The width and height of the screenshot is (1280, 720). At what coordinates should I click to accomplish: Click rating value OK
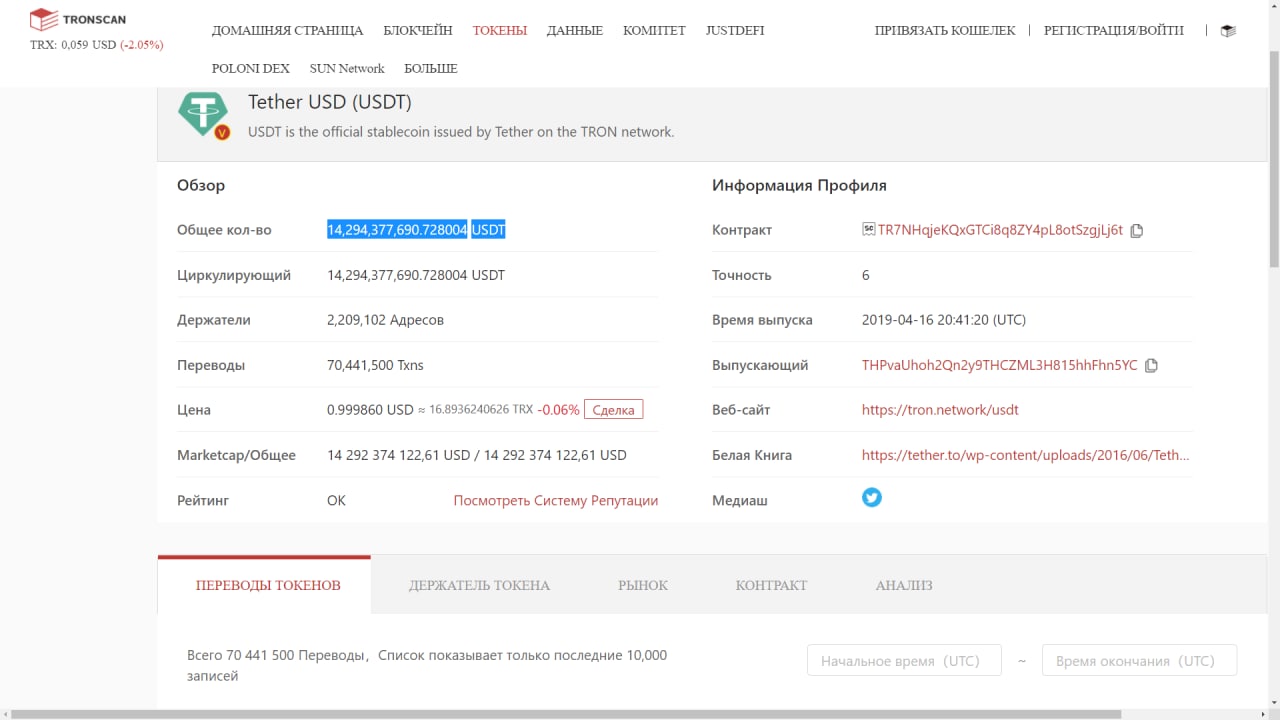point(336,500)
